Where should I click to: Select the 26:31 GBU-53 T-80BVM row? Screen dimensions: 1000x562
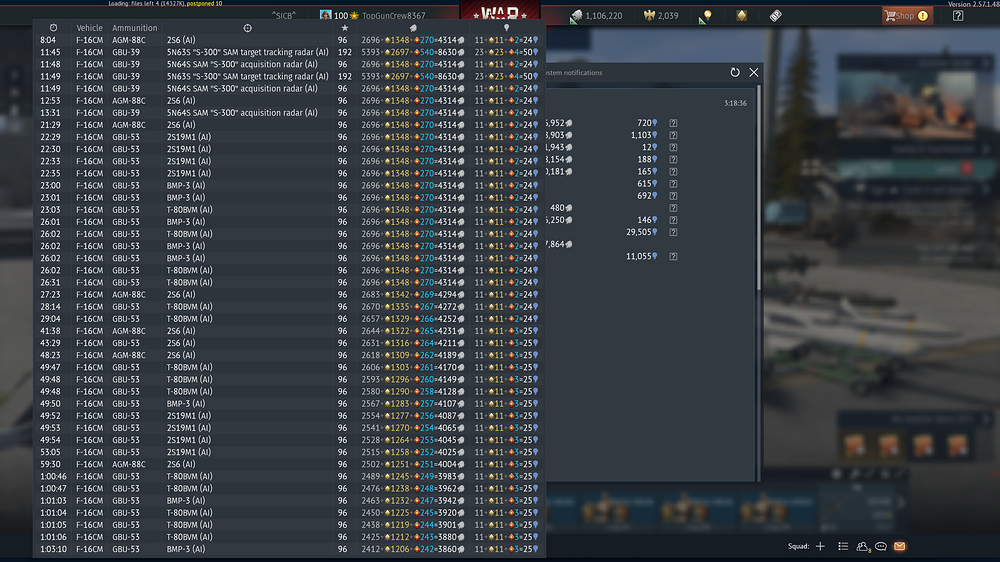(290, 283)
